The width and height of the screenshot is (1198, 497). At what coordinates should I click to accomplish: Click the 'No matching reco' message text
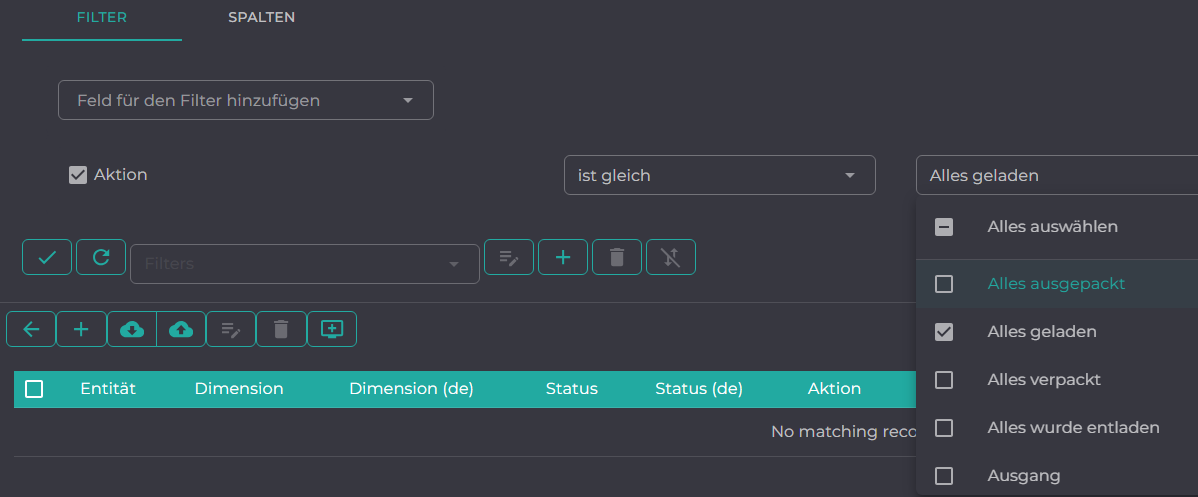[x=843, y=431]
